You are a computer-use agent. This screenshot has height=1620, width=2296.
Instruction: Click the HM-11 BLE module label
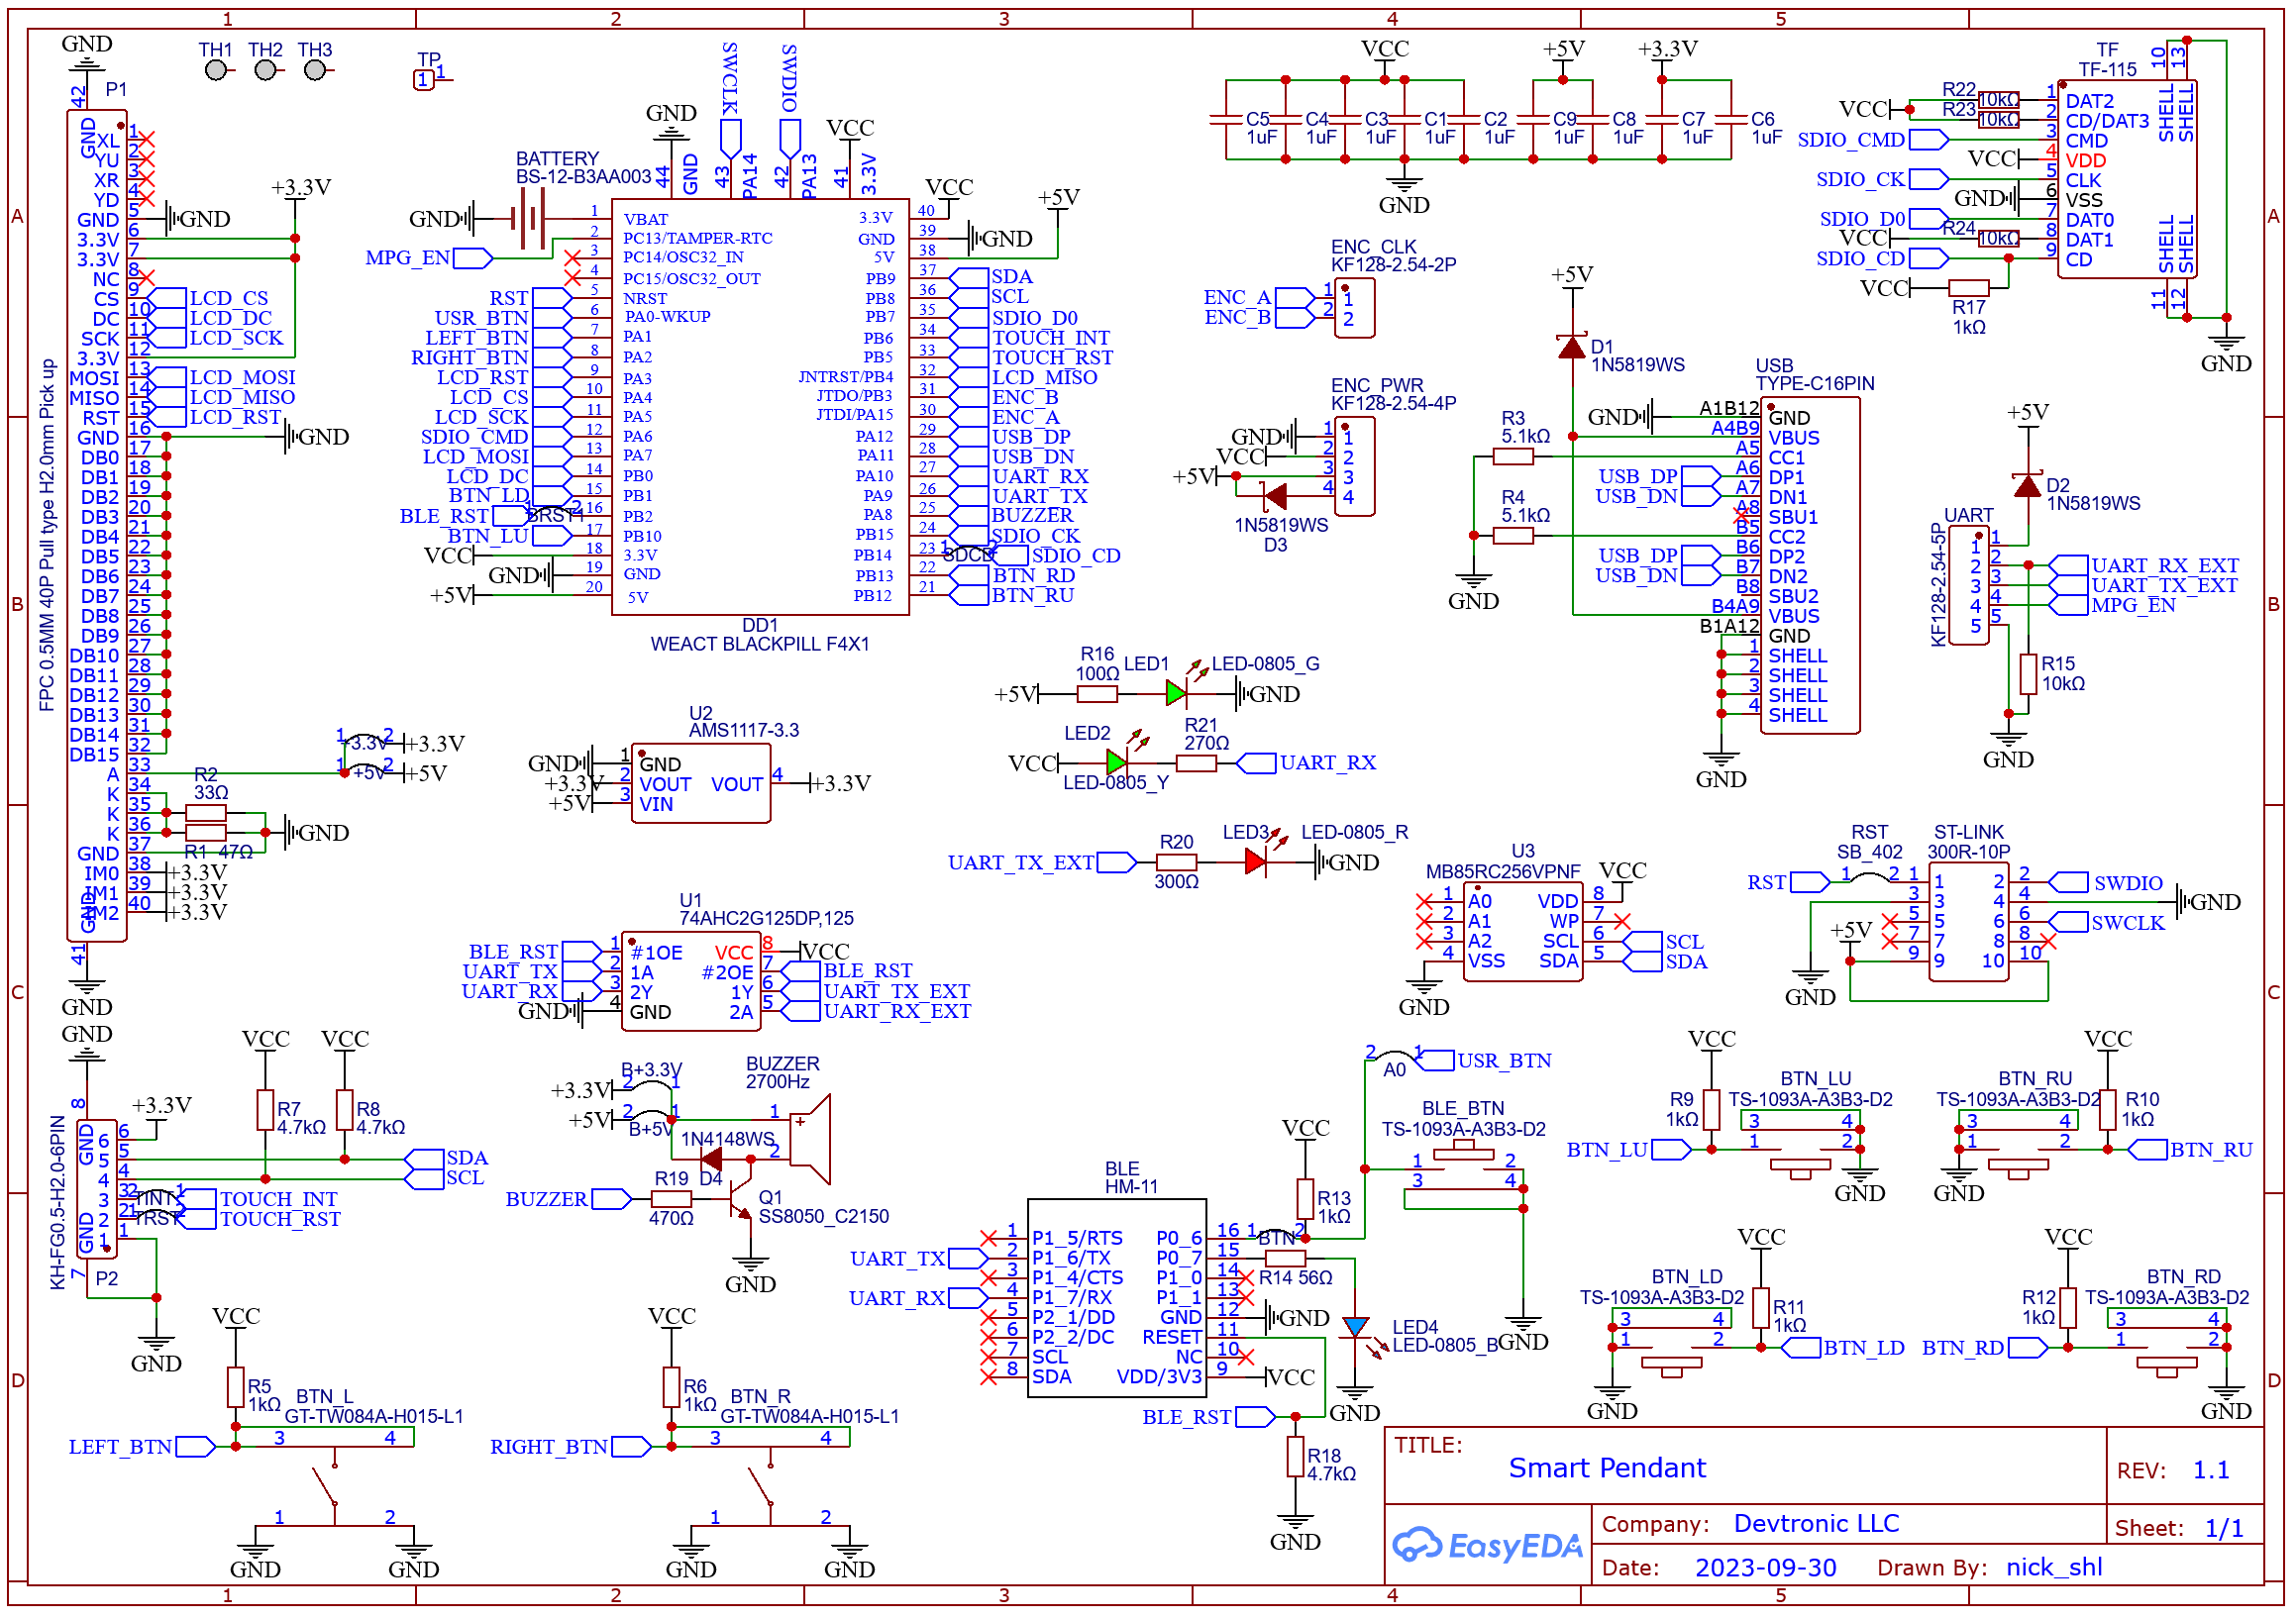1131,1187
